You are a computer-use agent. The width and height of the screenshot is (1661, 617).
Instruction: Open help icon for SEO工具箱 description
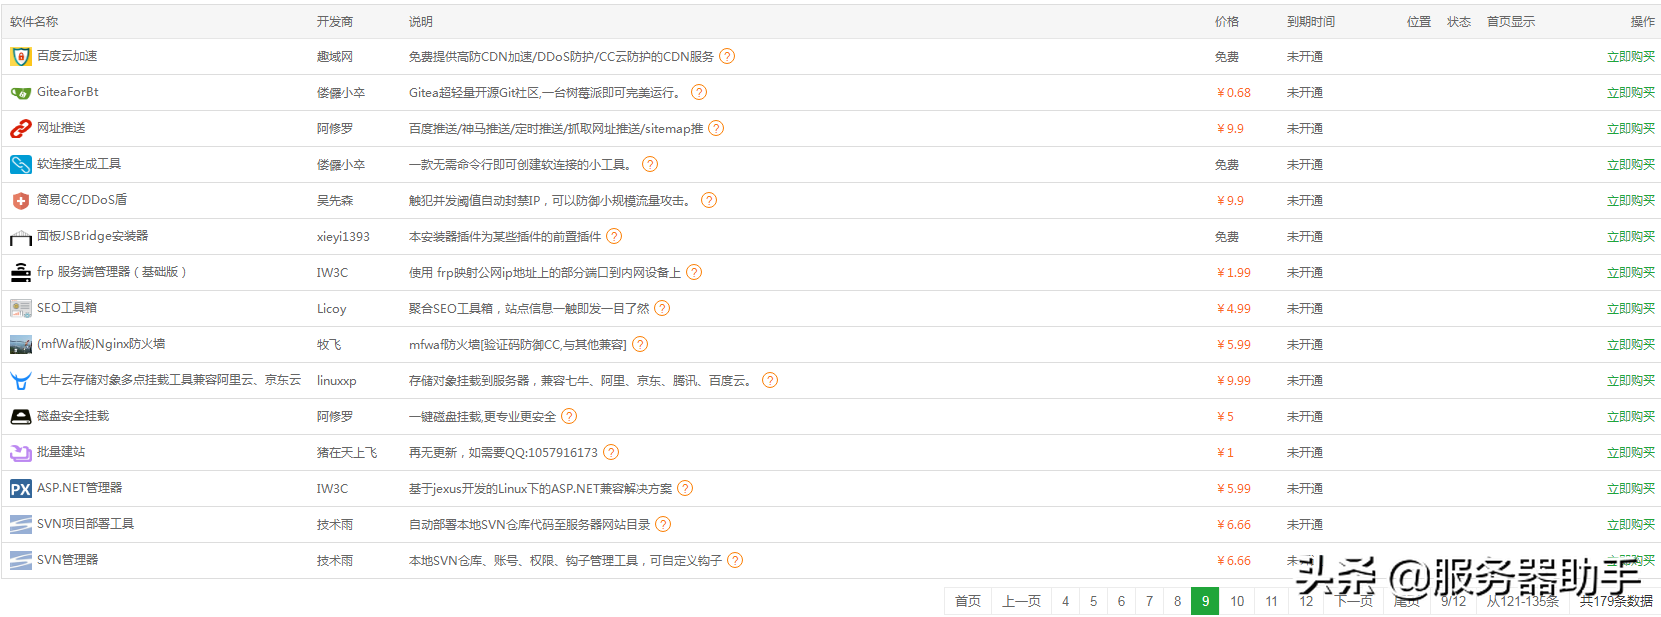tap(662, 308)
